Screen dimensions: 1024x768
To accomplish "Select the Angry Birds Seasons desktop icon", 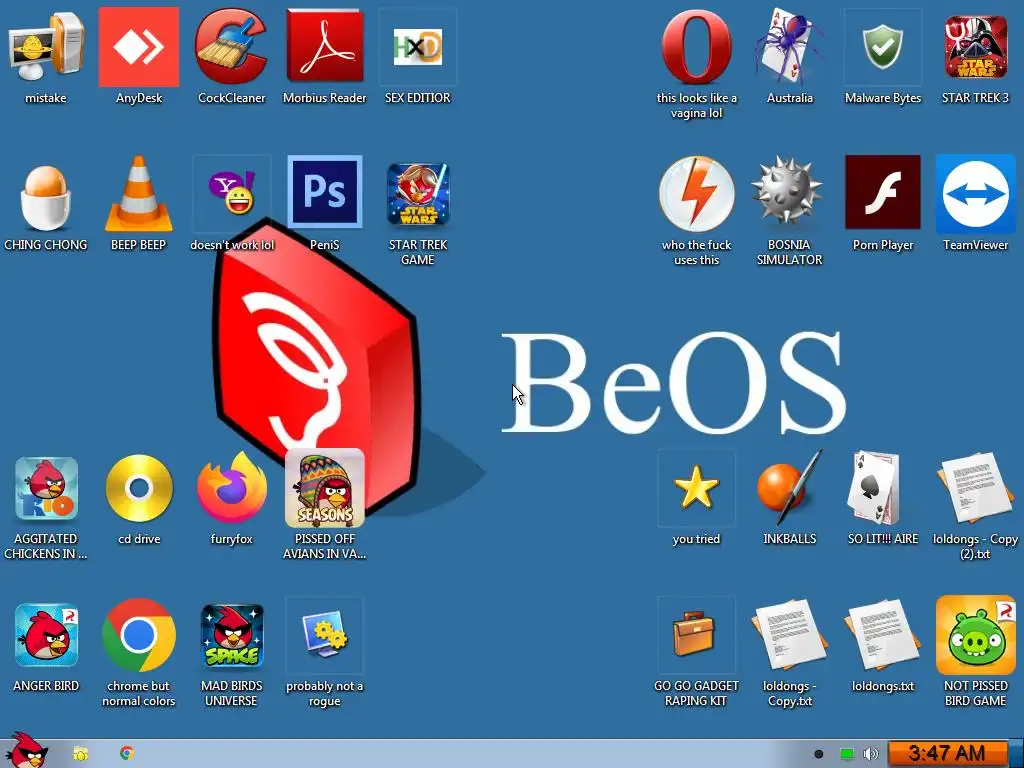I will pos(325,488).
